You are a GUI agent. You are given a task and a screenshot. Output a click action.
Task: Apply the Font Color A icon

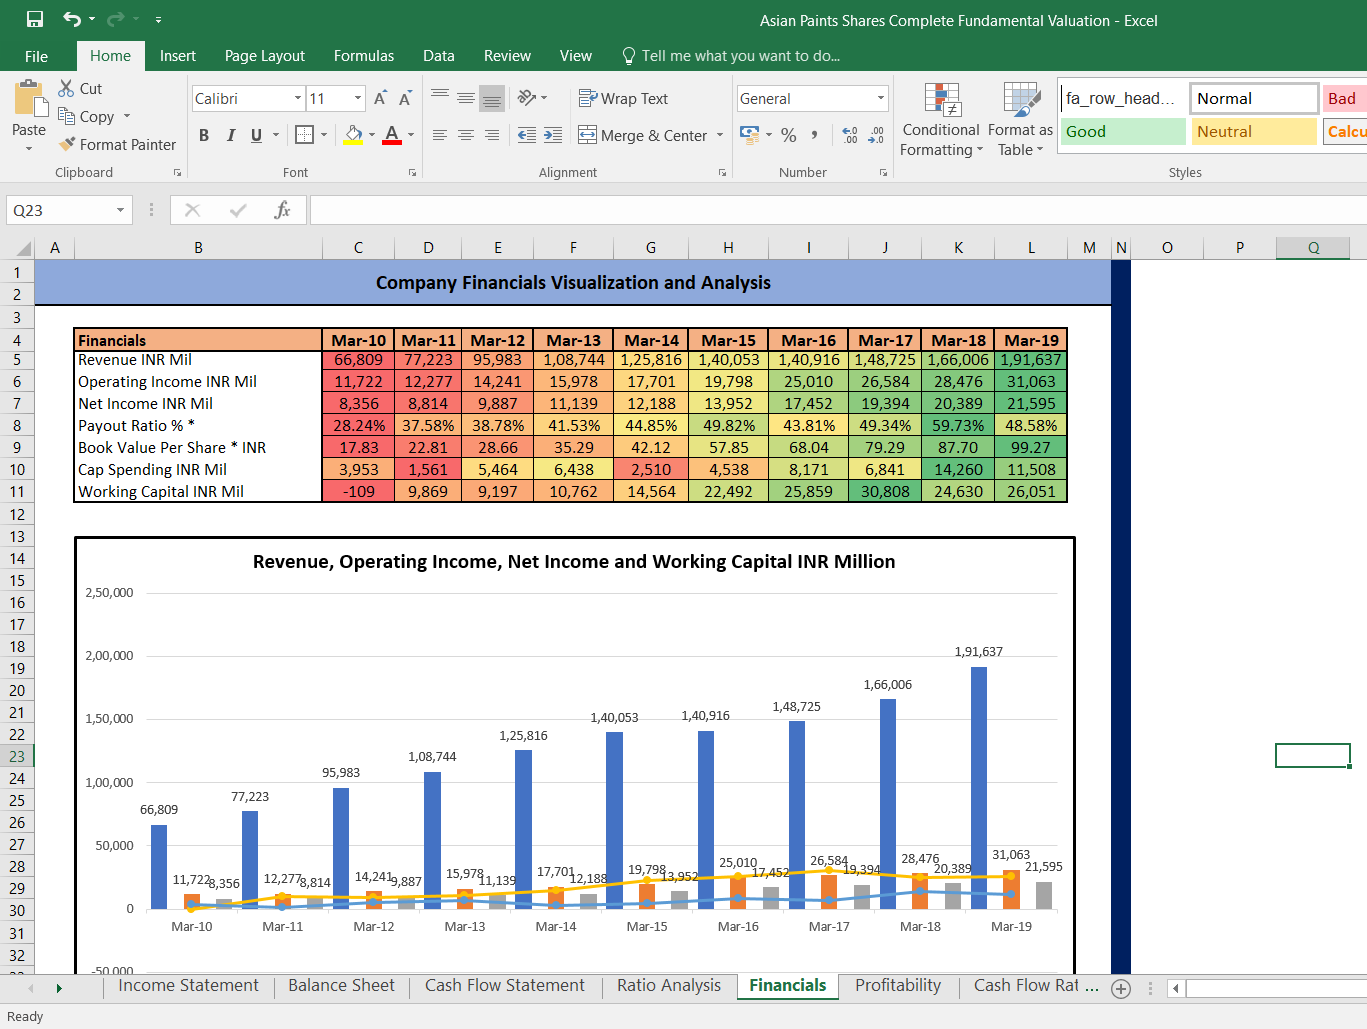point(392,135)
